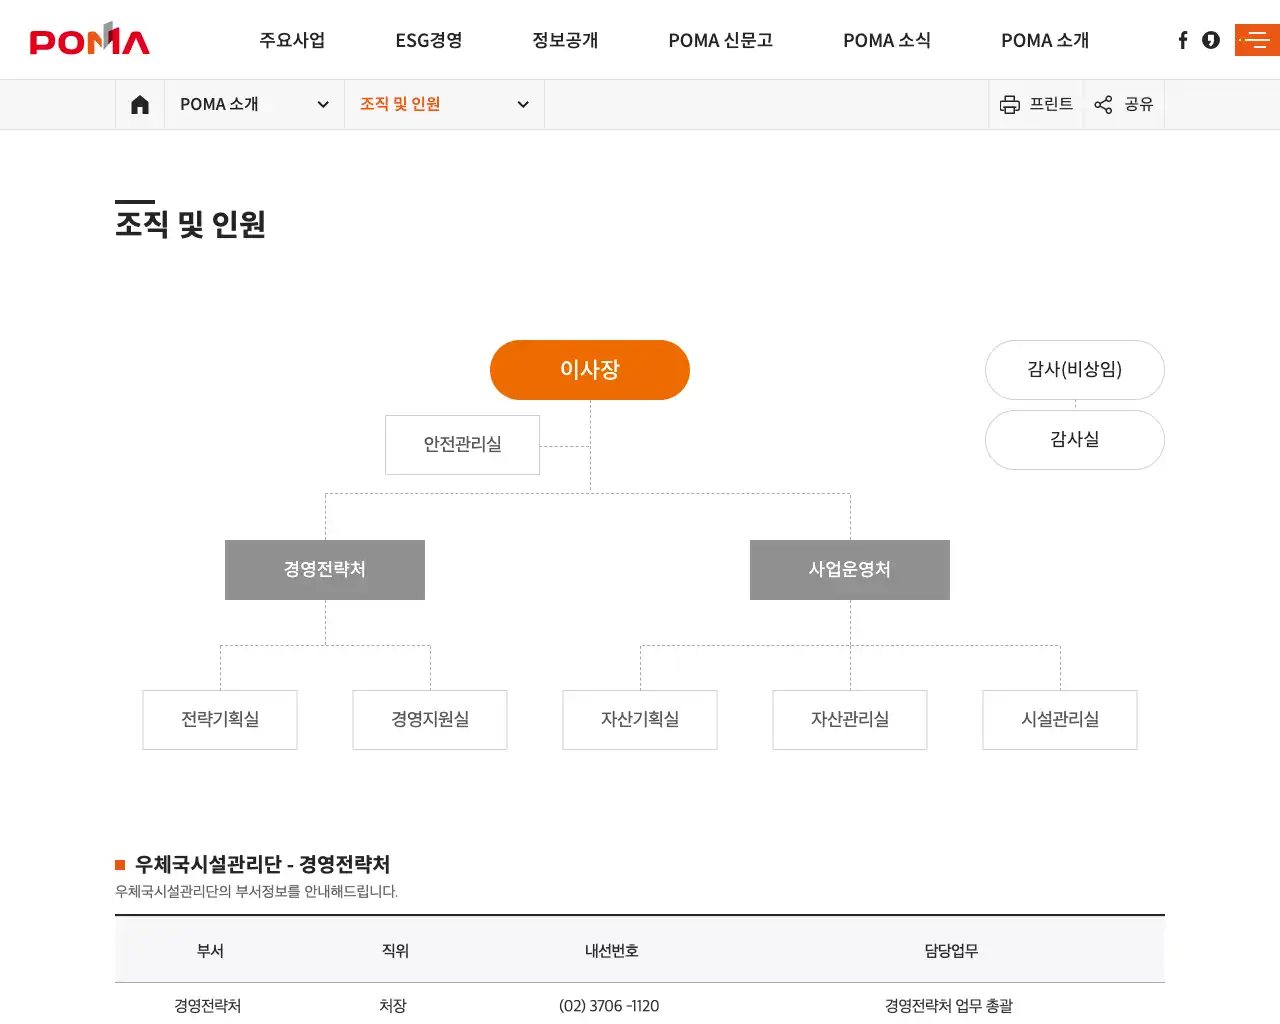Open the 주요사업 menu
The image size is (1280, 1024).
[292, 40]
